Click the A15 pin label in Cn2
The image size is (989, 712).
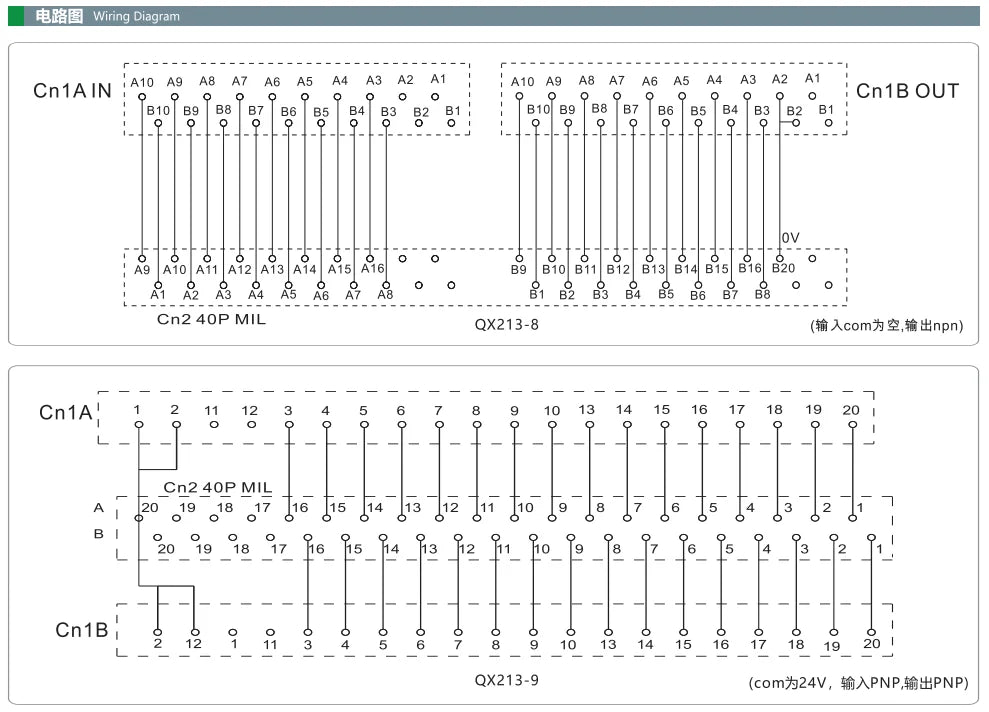[x=339, y=269]
